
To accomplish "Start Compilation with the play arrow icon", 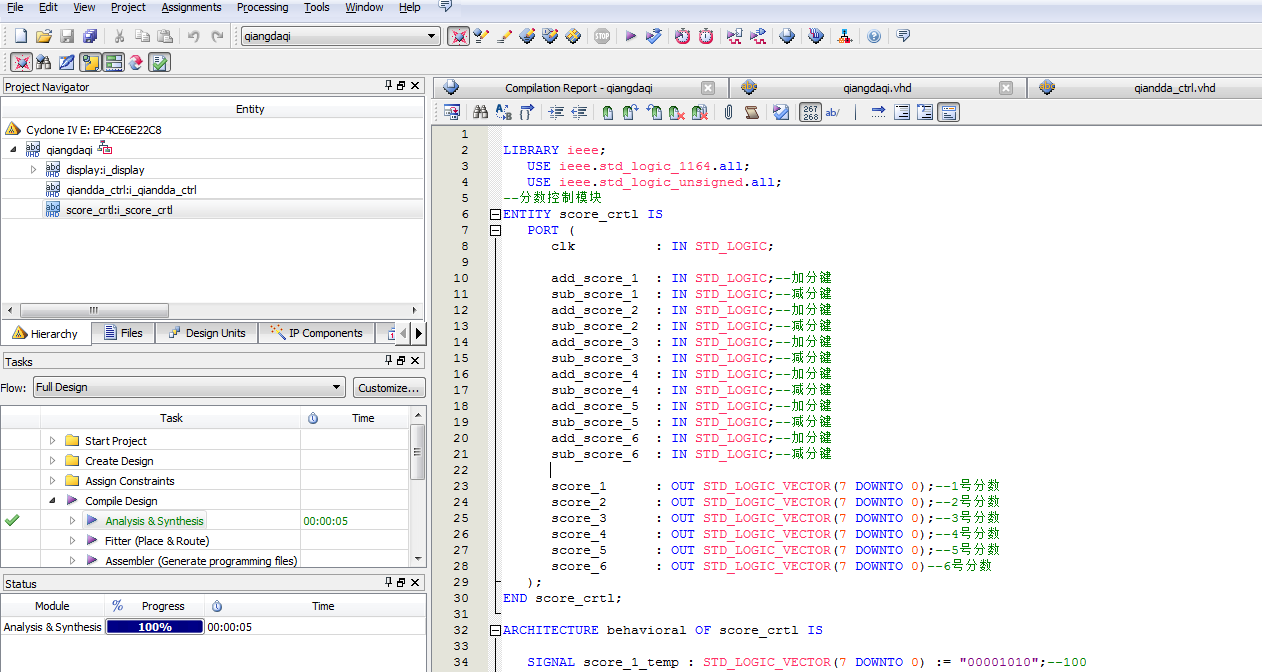I will pos(631,36).
